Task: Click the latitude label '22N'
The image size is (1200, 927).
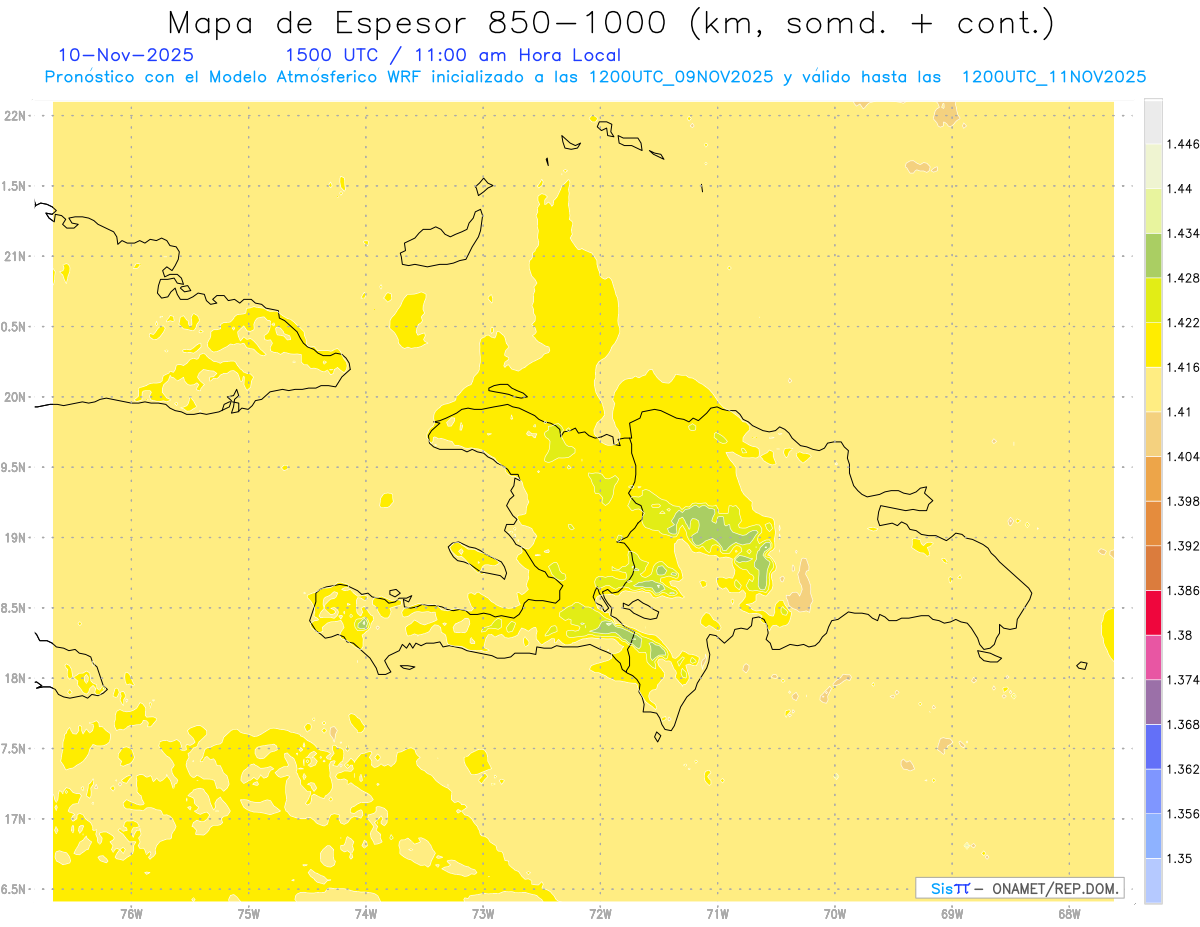Action: pyautogui.click(x=15, y=116)
